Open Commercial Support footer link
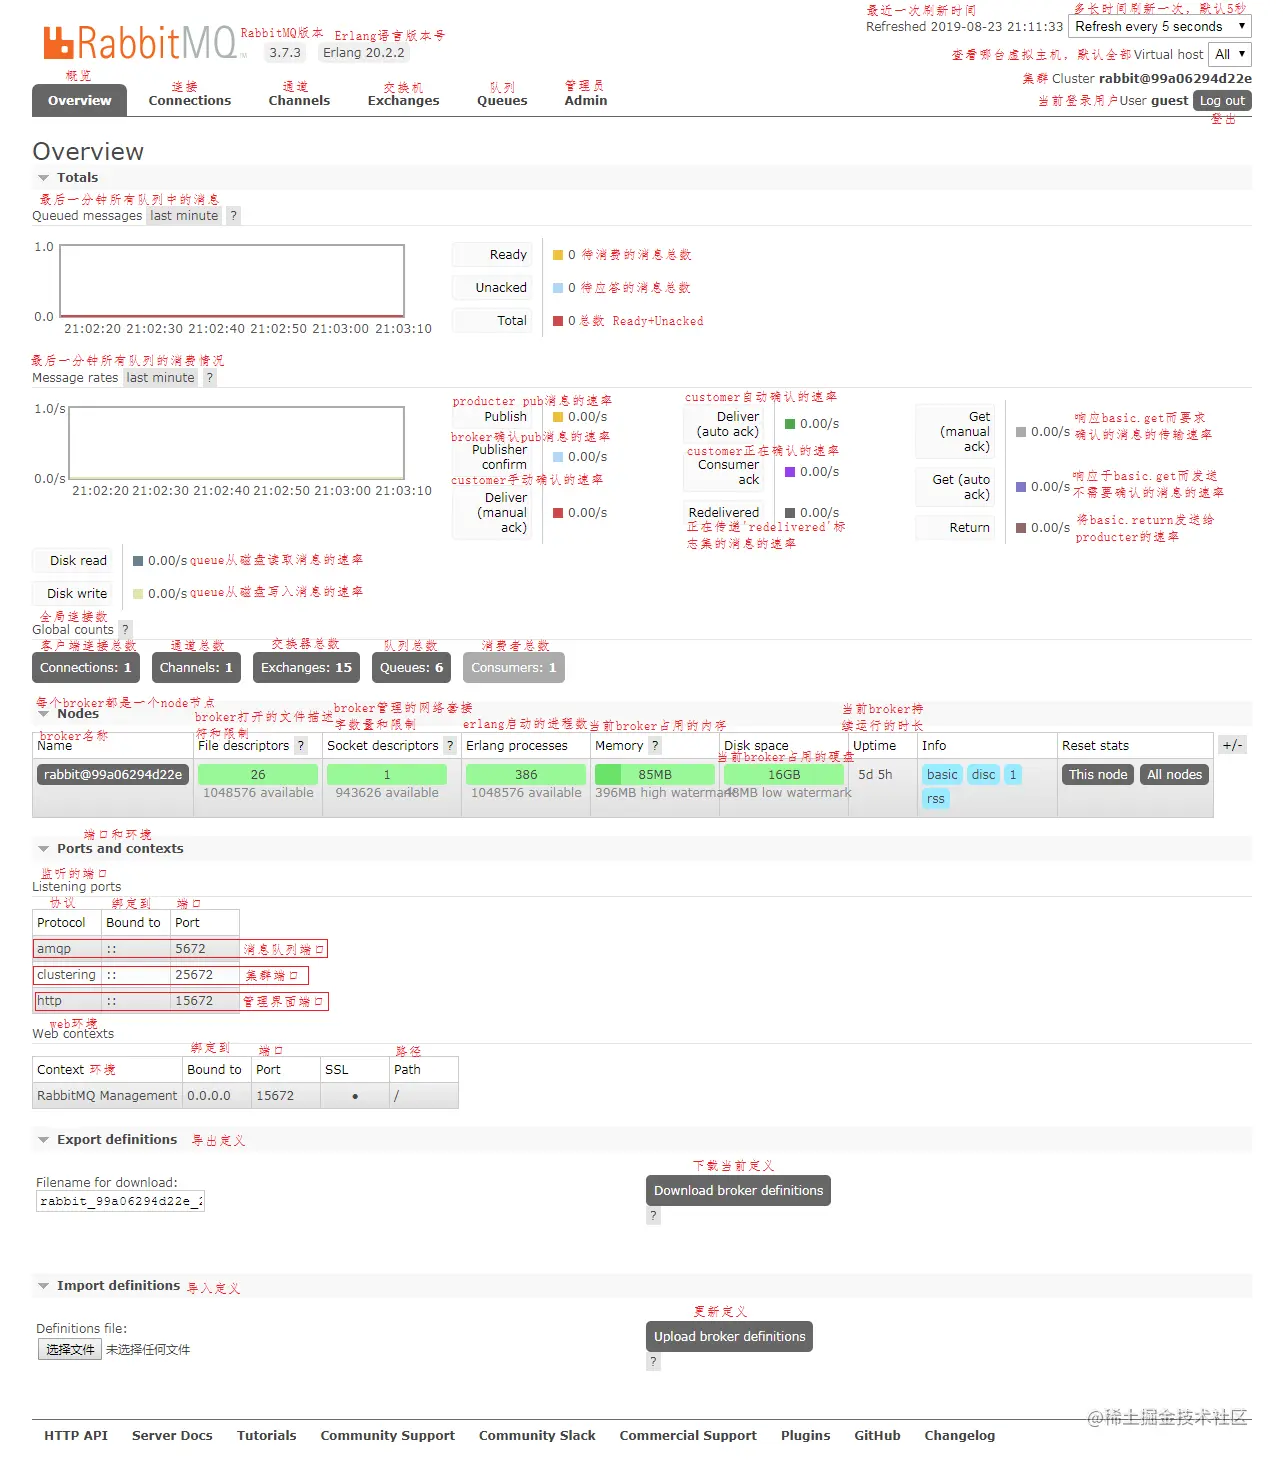This screenshot has height=1463, width=1283. [688, 1436]
